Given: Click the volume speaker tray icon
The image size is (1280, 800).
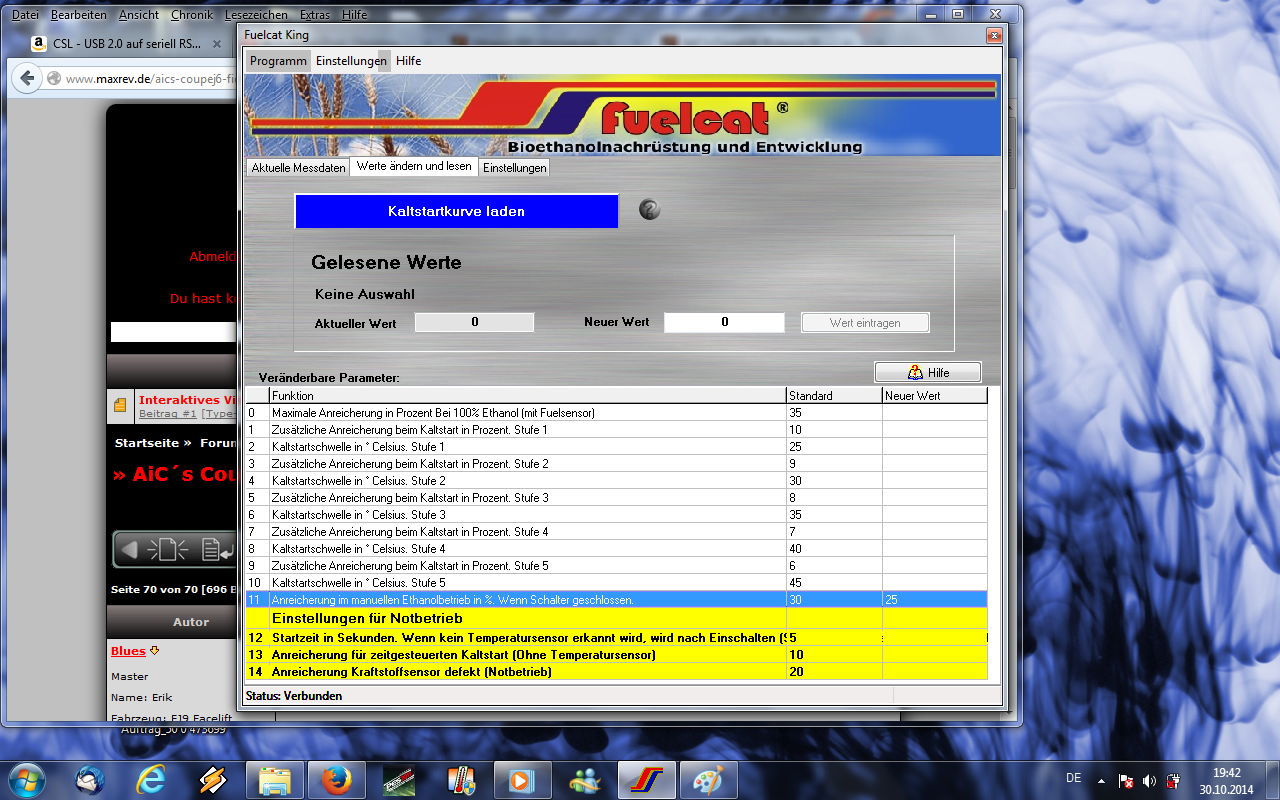Looking at the screenshot, I should click(1149, 780).
